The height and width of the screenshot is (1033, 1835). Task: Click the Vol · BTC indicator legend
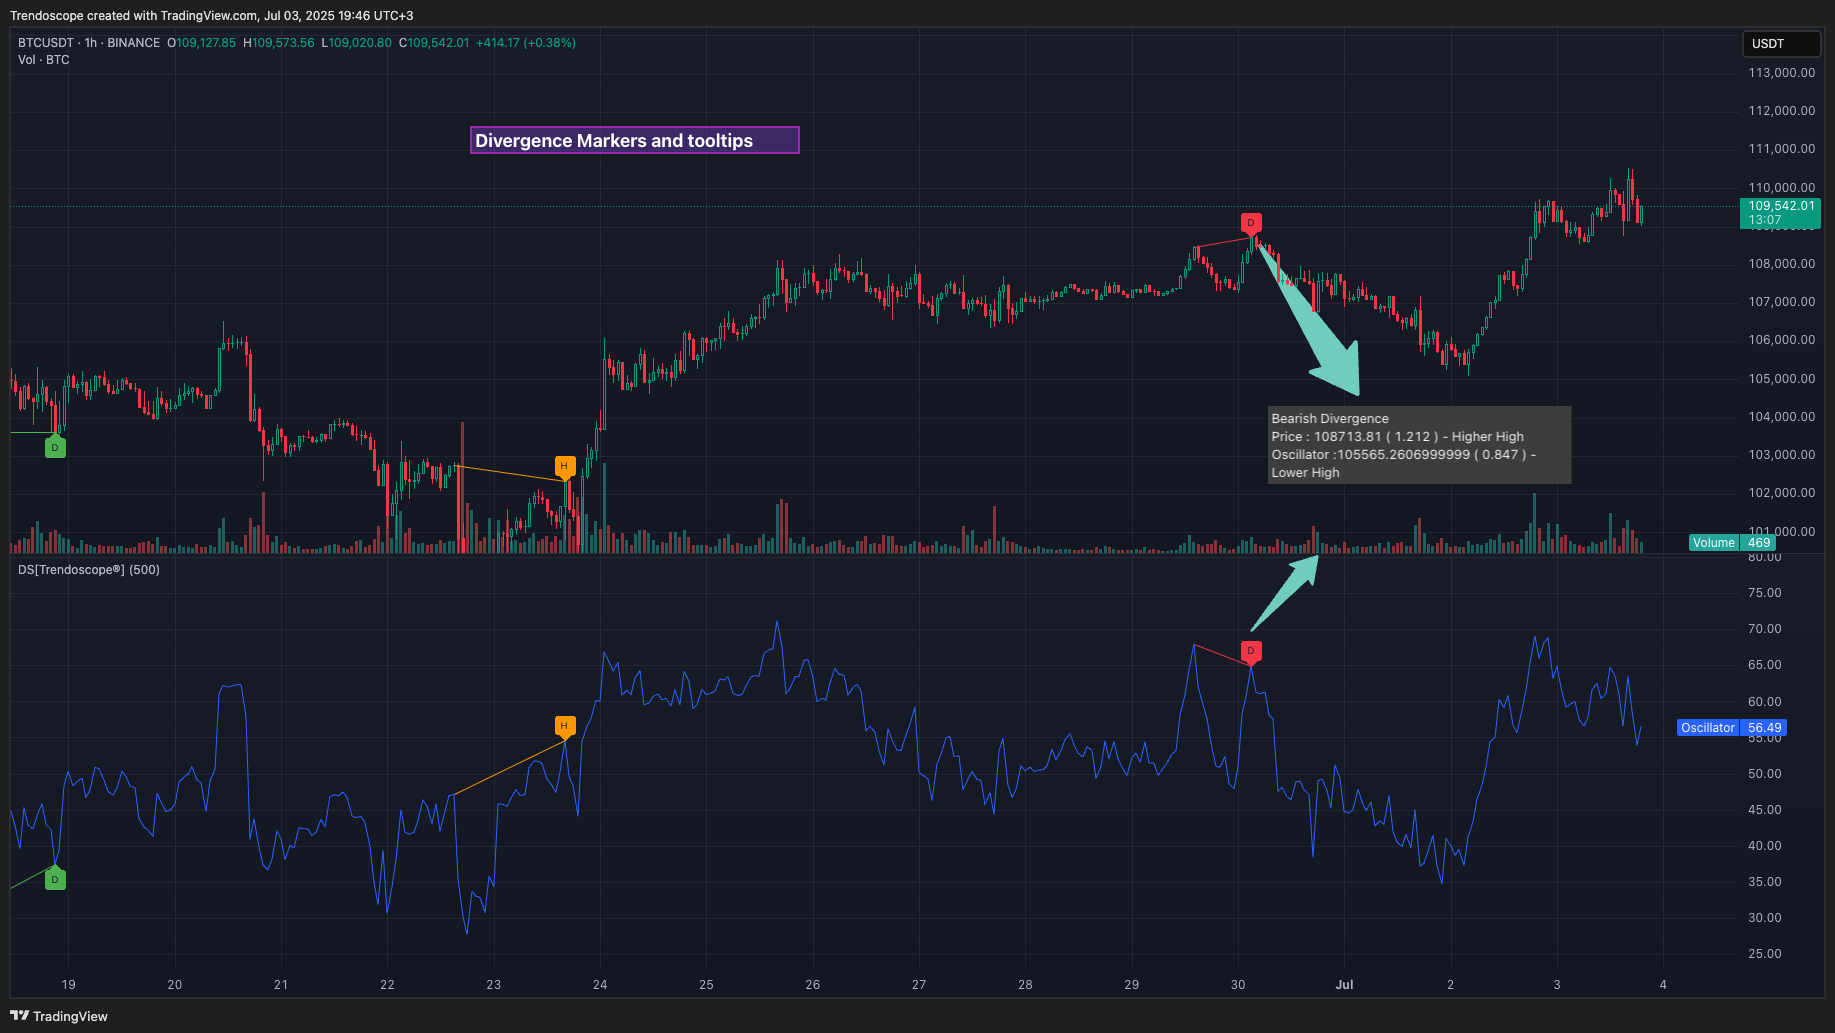(x=44, y=60)
